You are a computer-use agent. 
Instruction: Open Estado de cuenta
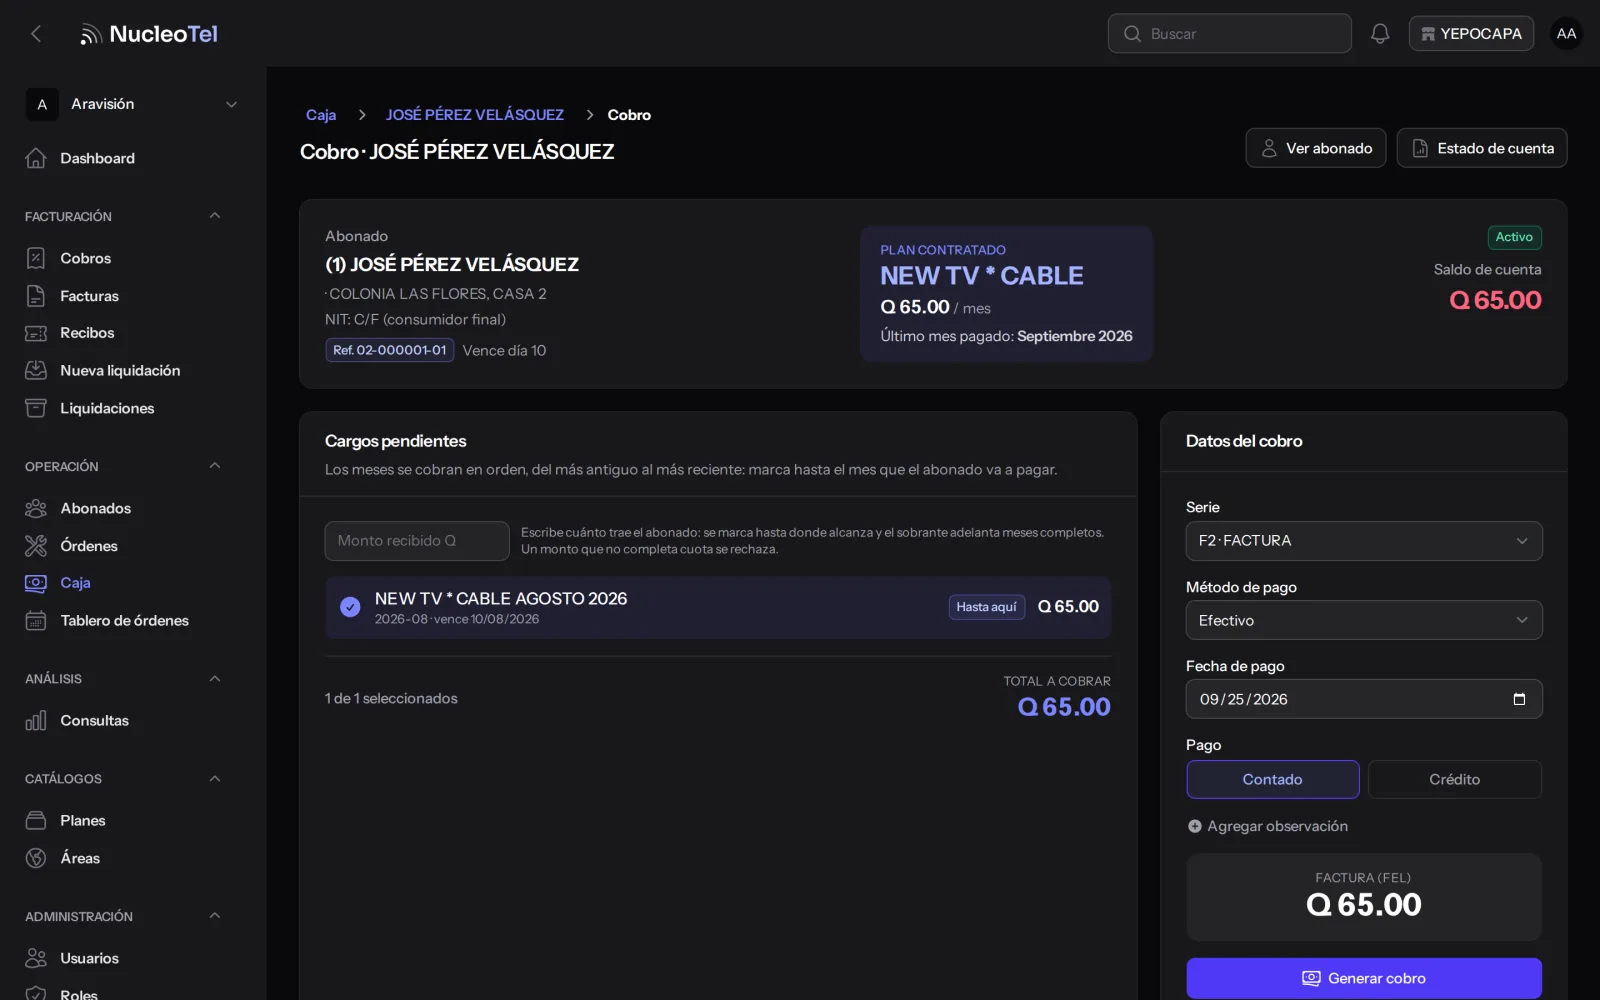(x=1482, y=148)
